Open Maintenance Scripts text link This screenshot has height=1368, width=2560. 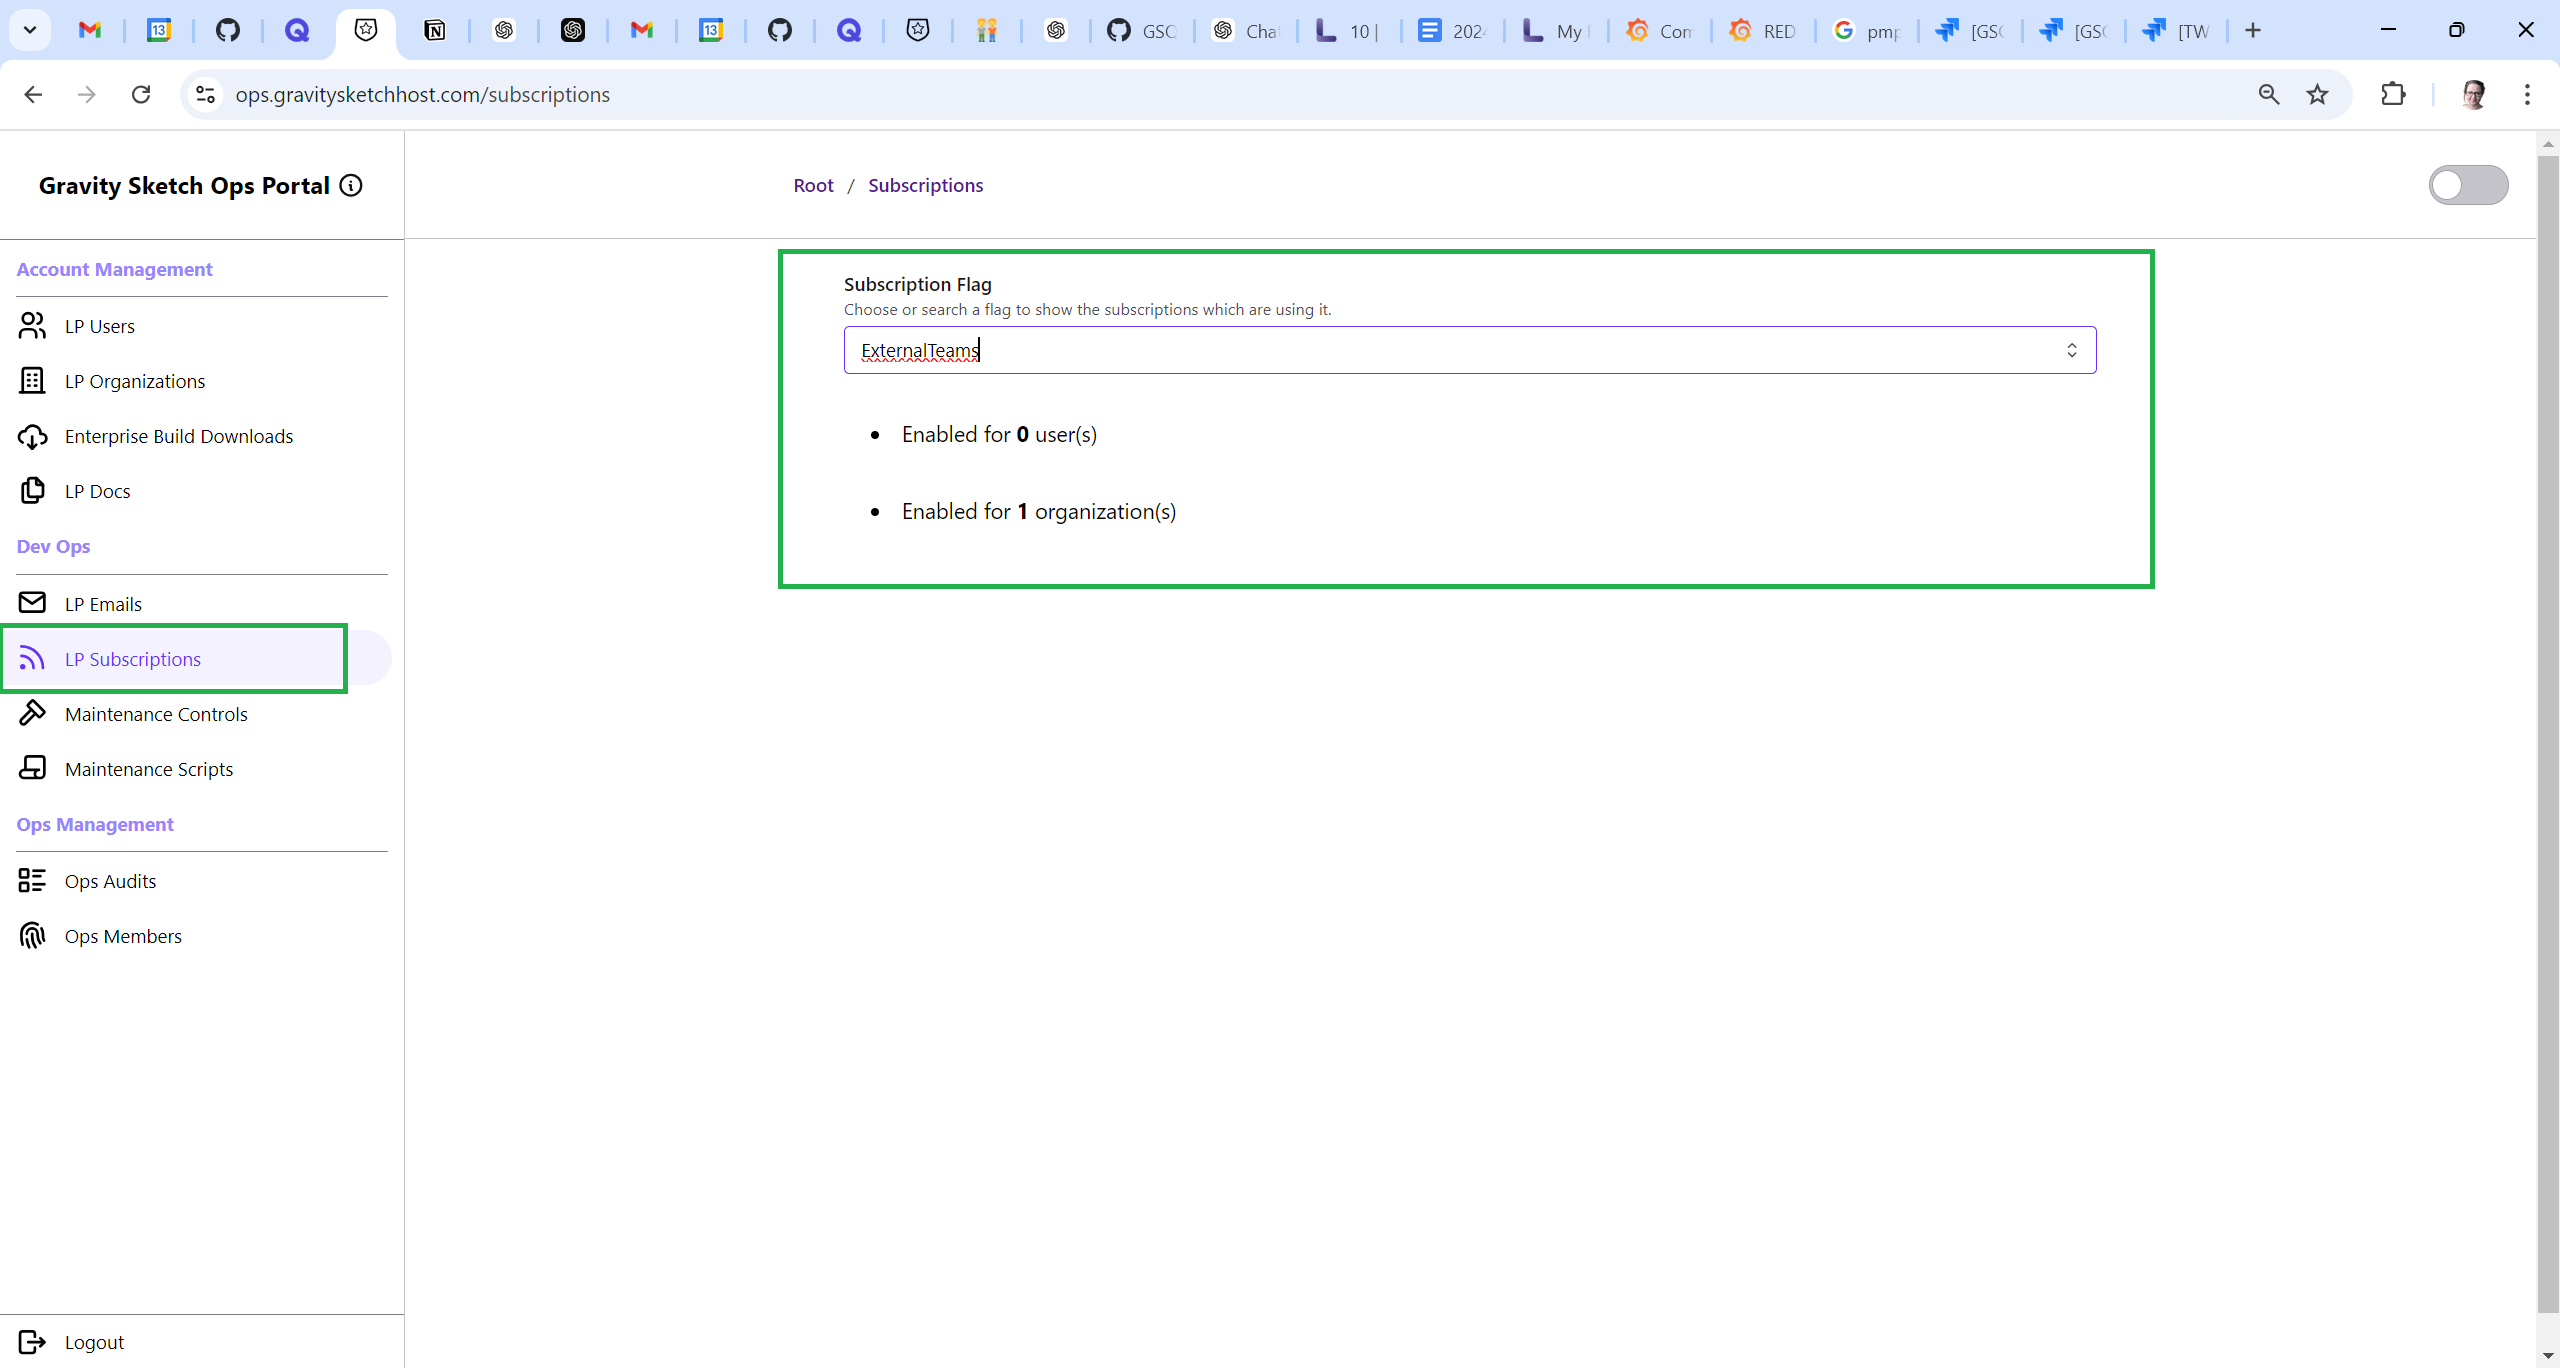[149, 770]
